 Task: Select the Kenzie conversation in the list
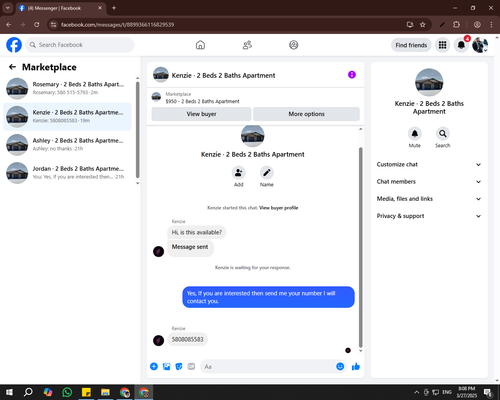67,117
